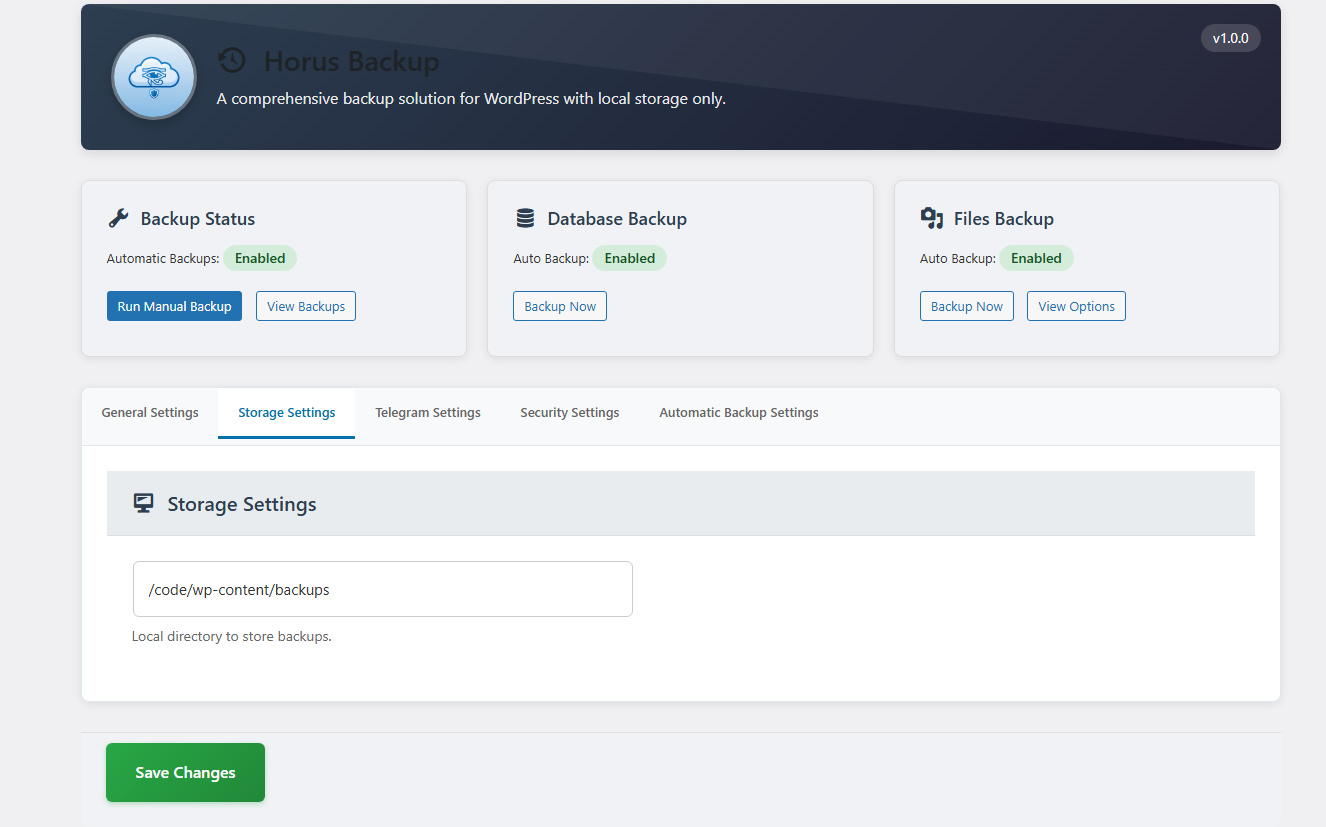Start Backup Now under Database Backup
1326x827 pixels.
(560, 306)
